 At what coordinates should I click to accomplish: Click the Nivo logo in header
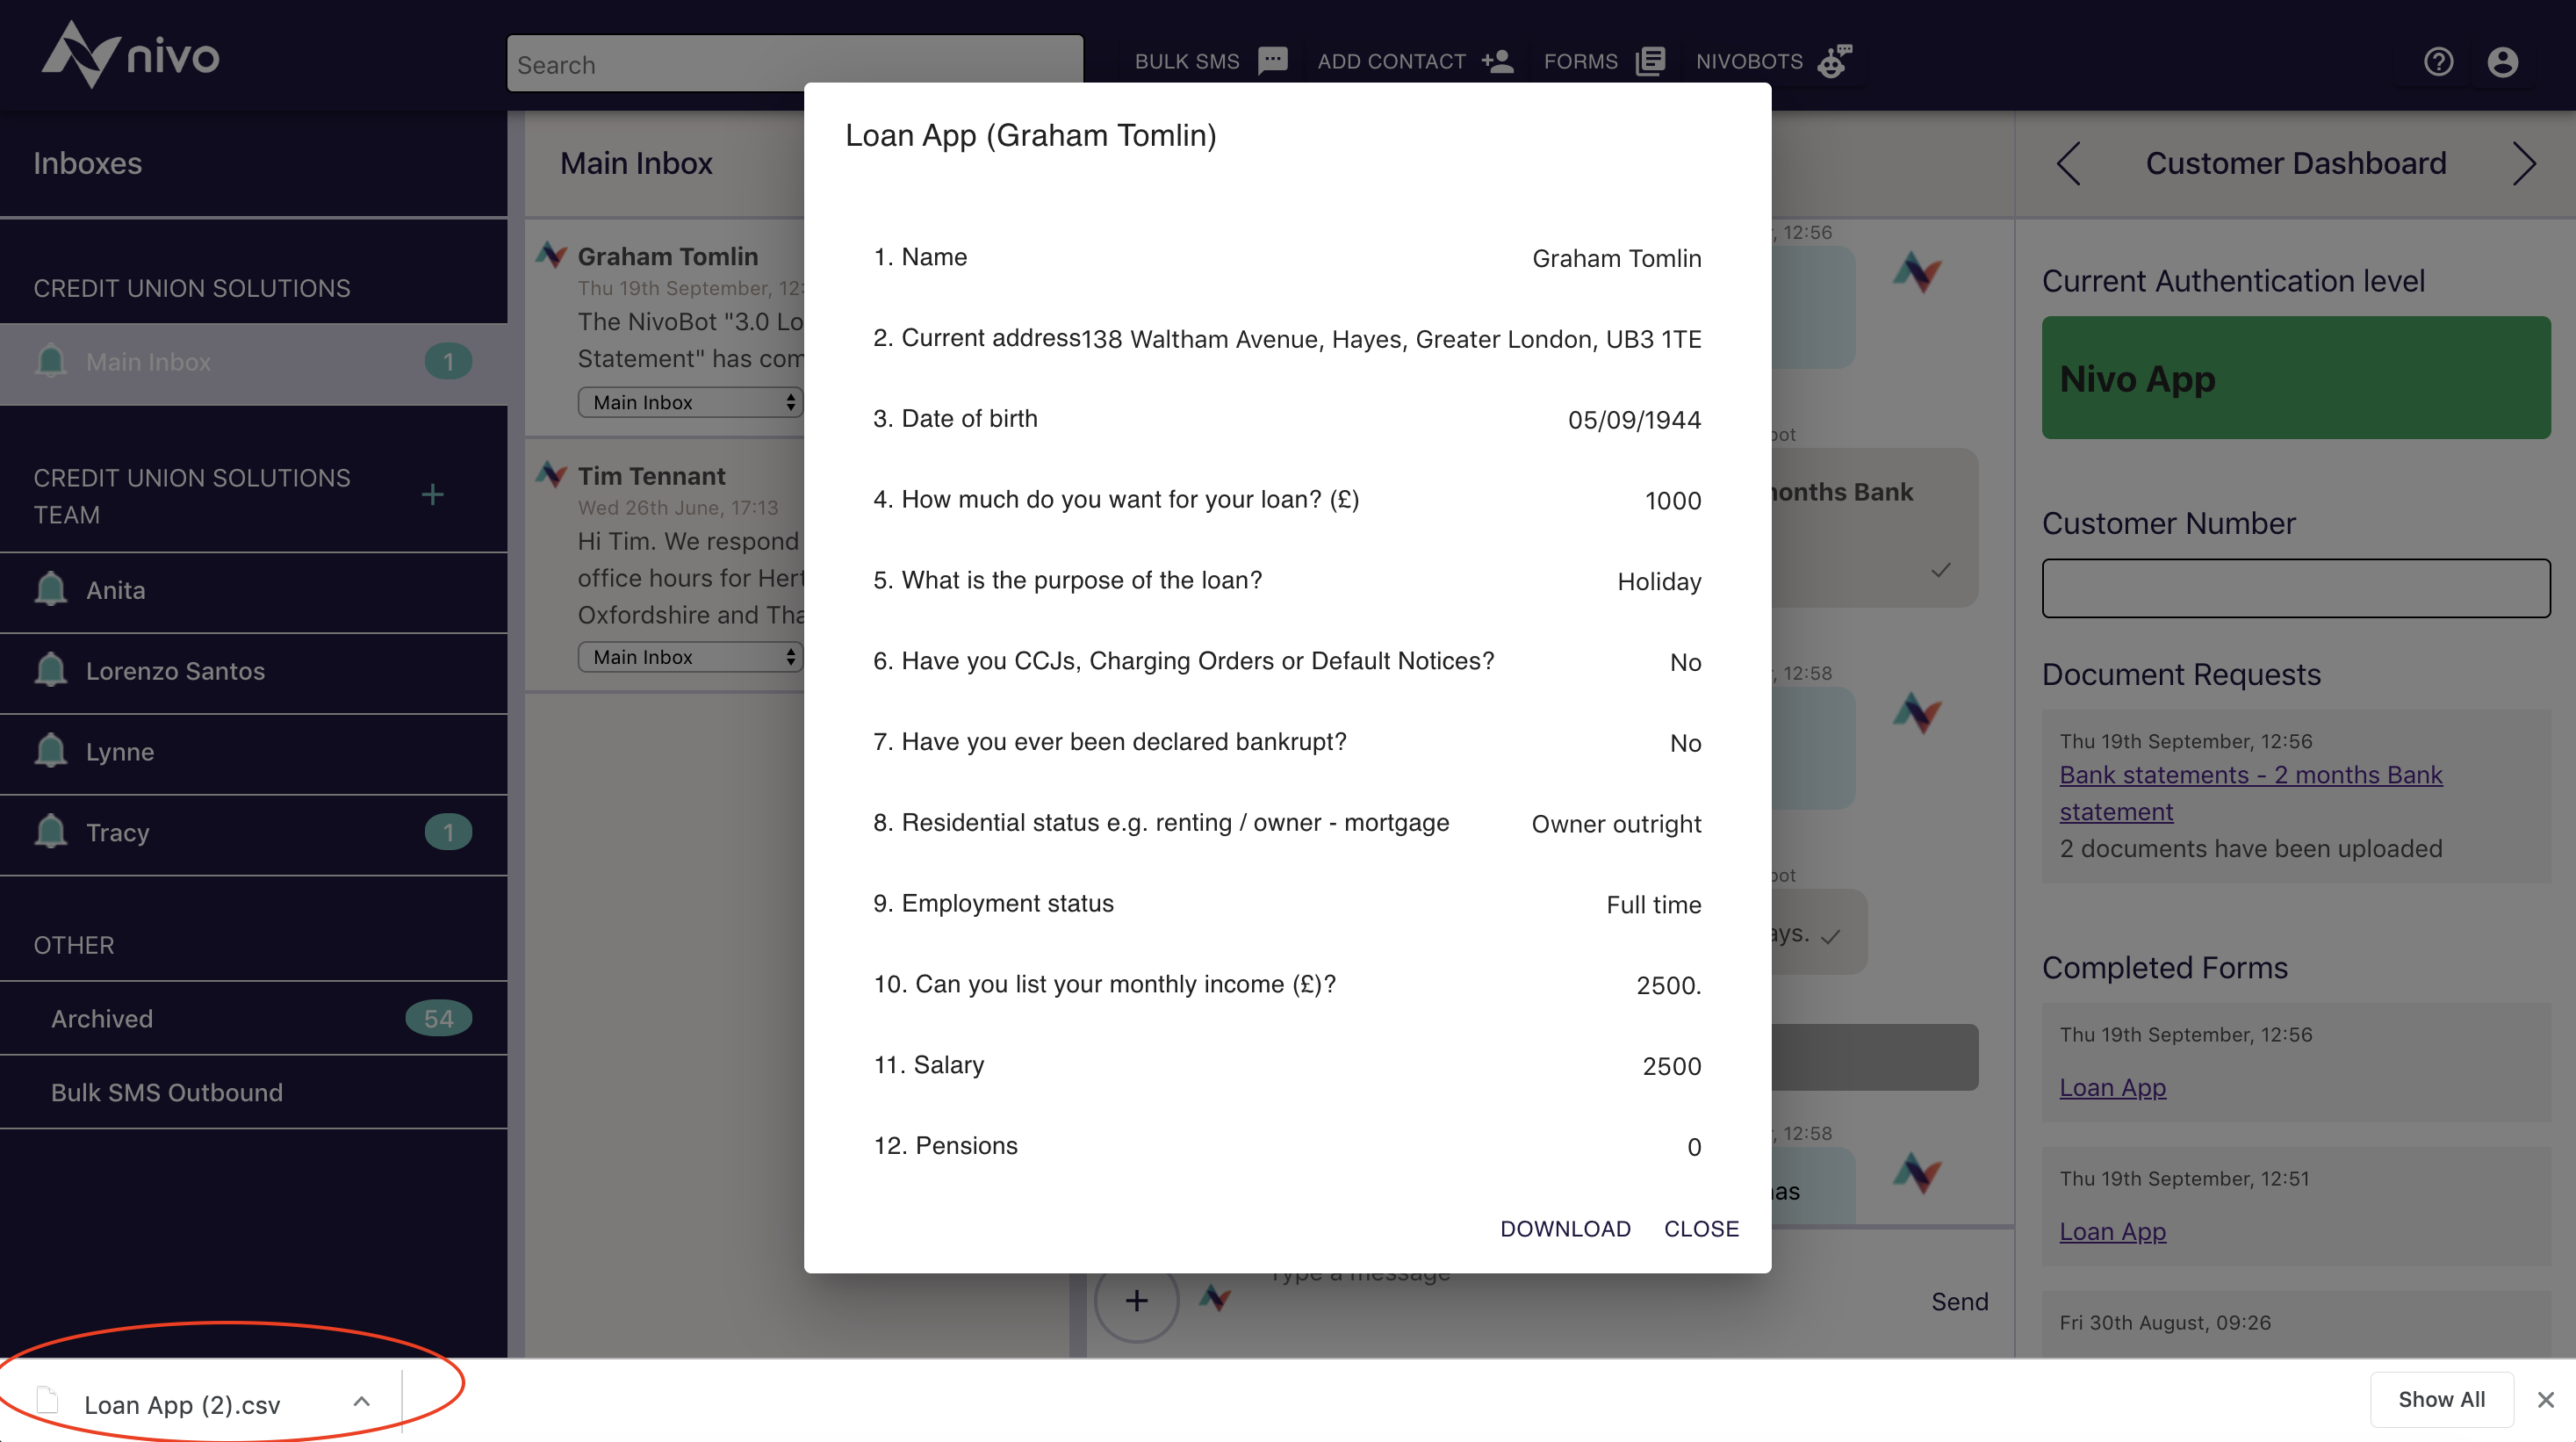click(x=130, y=55)
